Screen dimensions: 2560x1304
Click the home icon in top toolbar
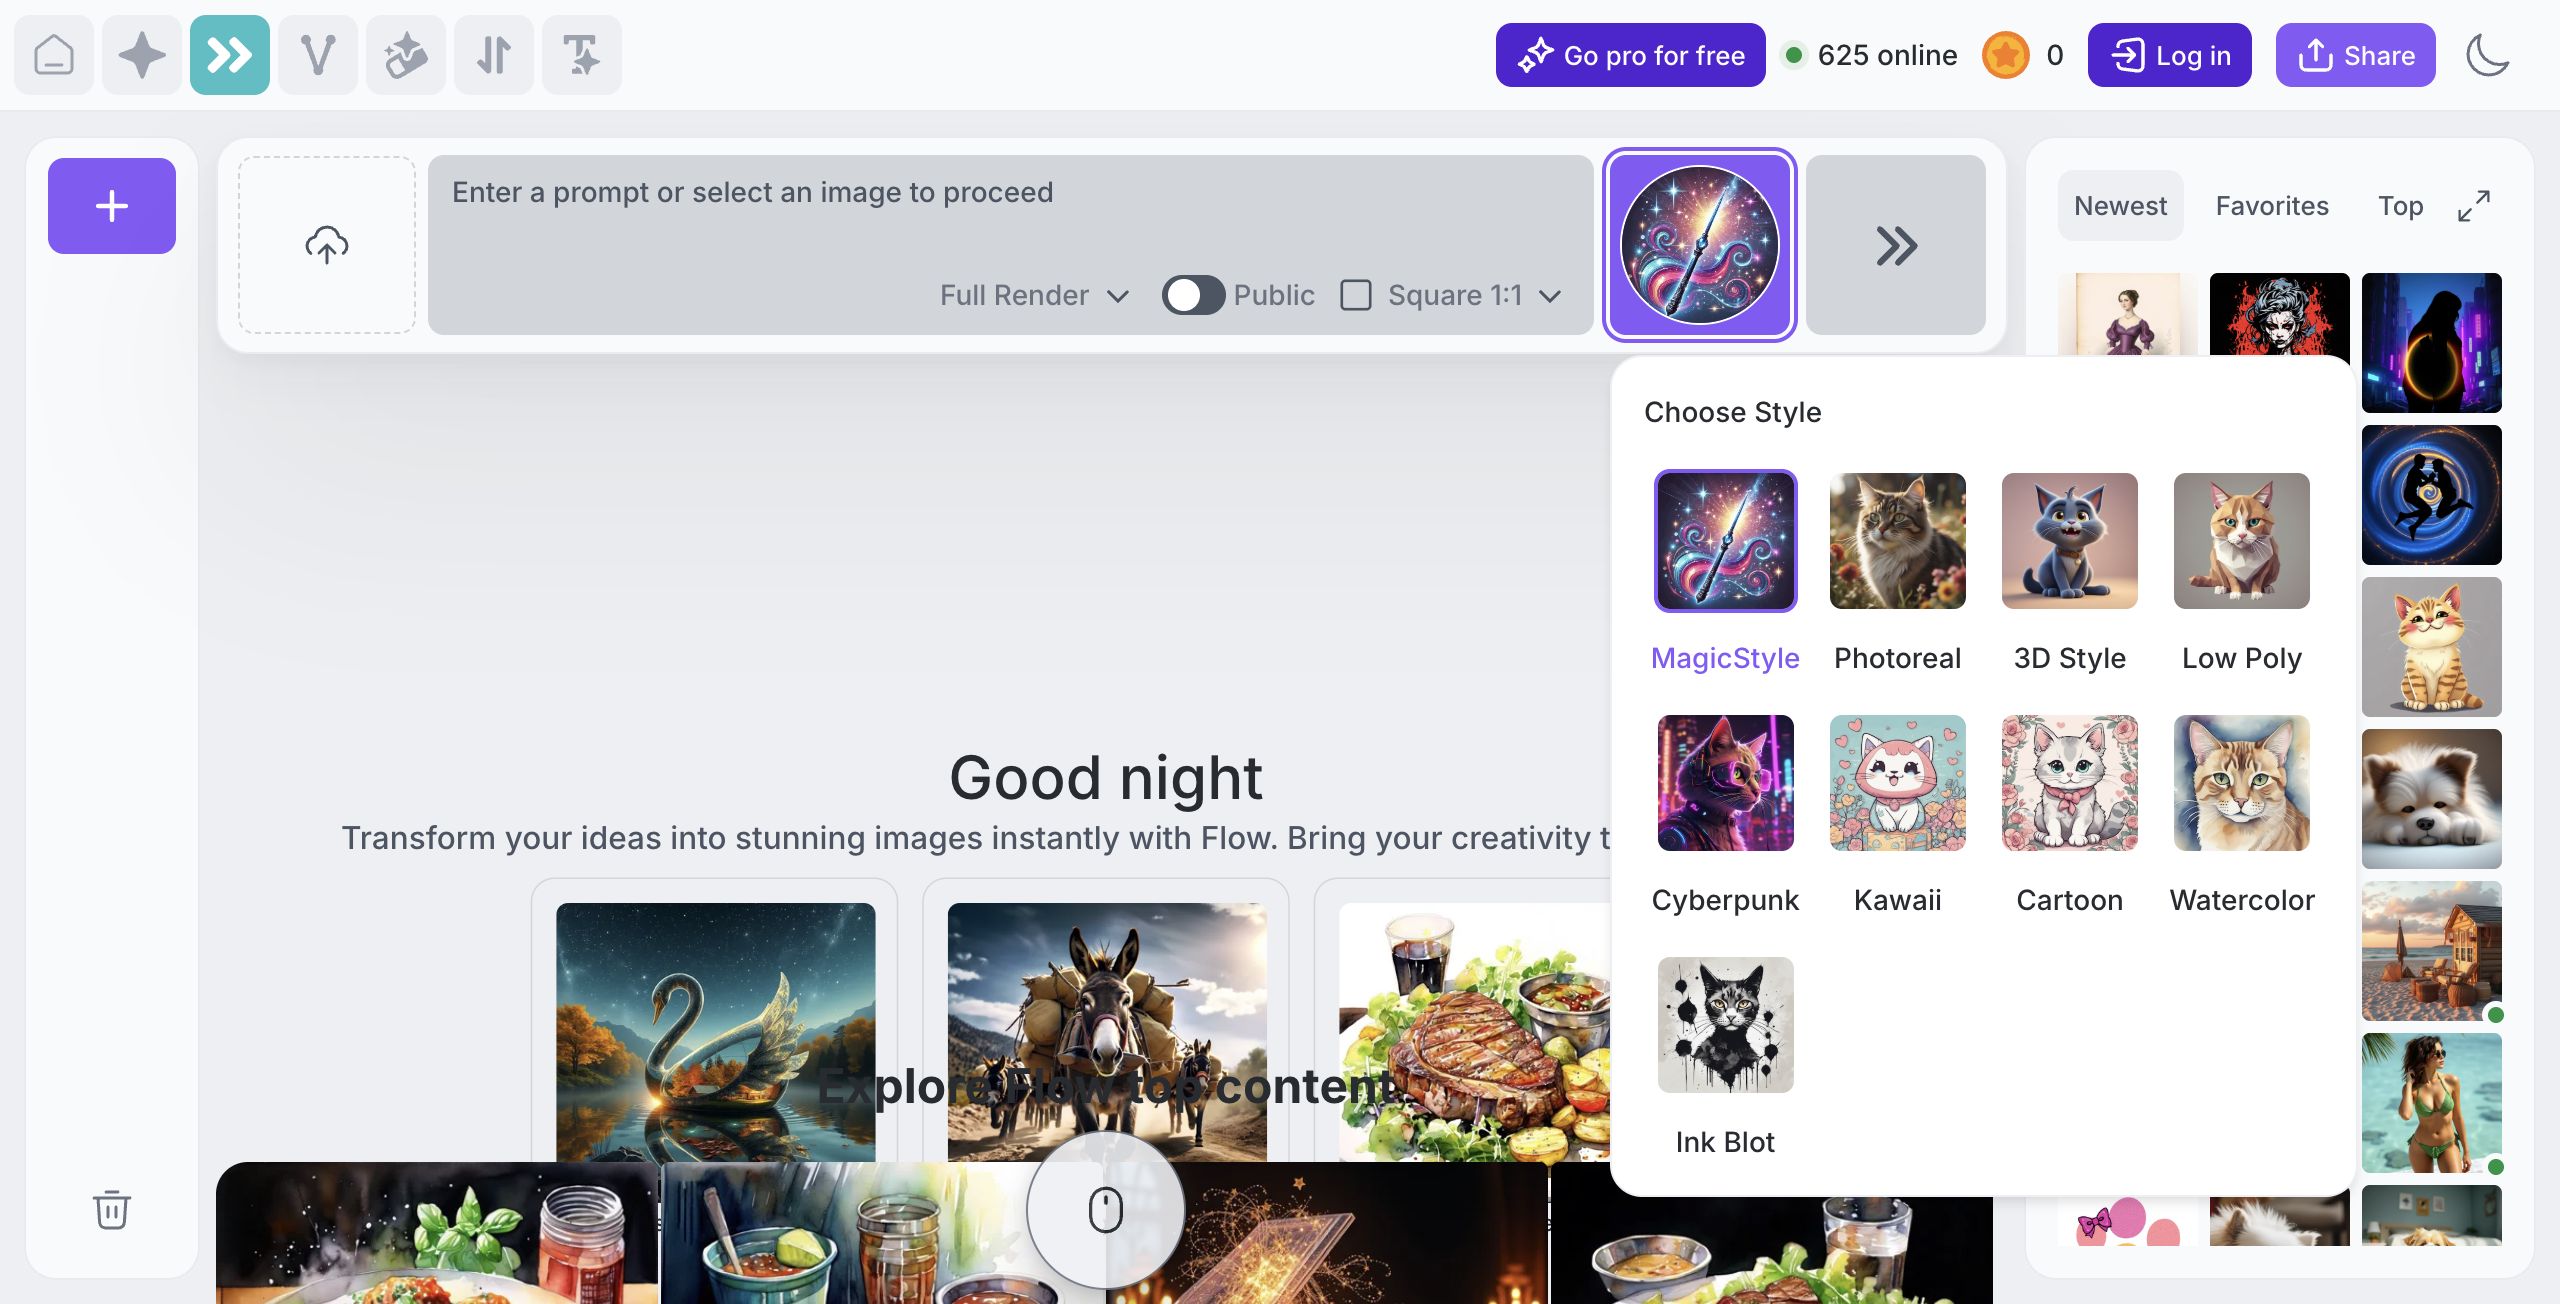point(54,55)
